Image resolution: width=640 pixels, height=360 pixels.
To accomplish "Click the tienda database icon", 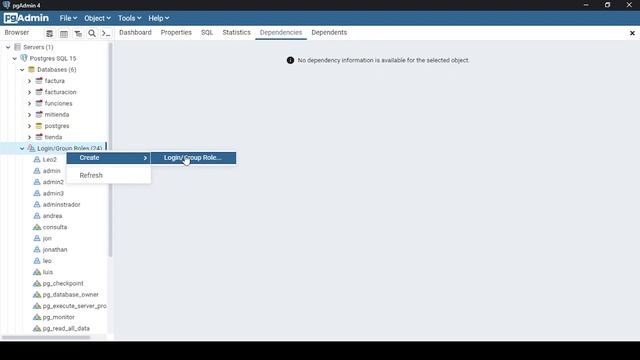I will pos(39,137).
